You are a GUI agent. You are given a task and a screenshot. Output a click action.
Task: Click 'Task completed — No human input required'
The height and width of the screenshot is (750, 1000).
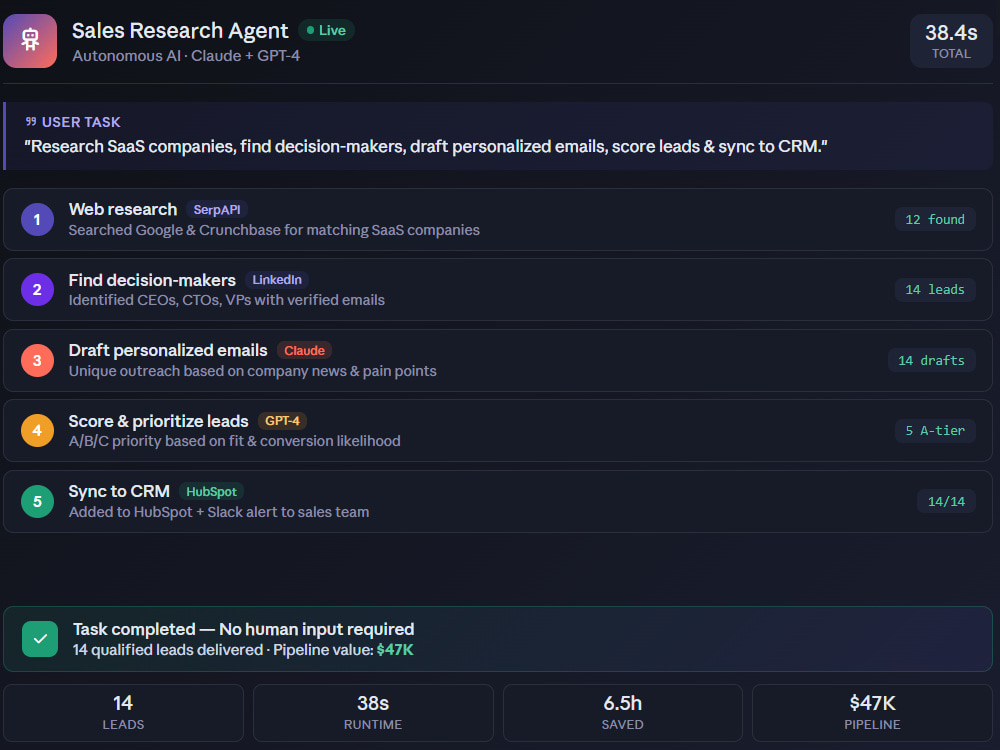click(243, 629)
